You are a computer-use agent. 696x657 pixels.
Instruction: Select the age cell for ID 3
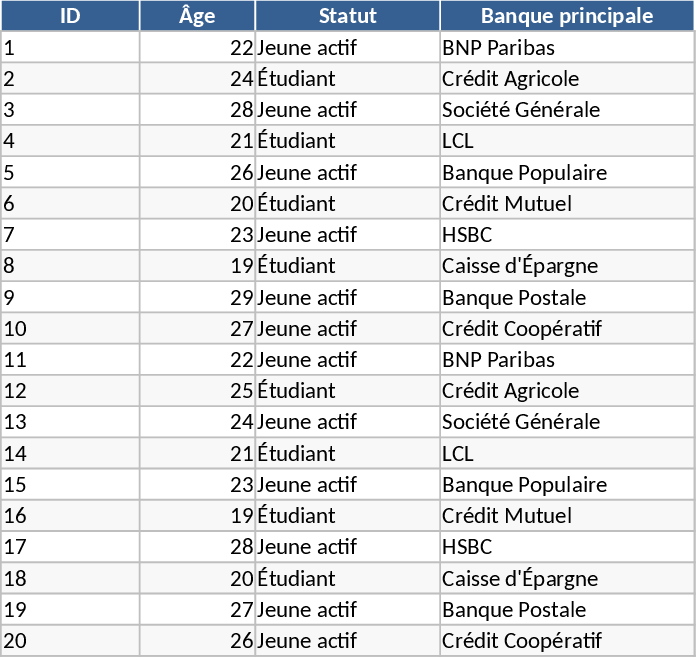(197, 110)
